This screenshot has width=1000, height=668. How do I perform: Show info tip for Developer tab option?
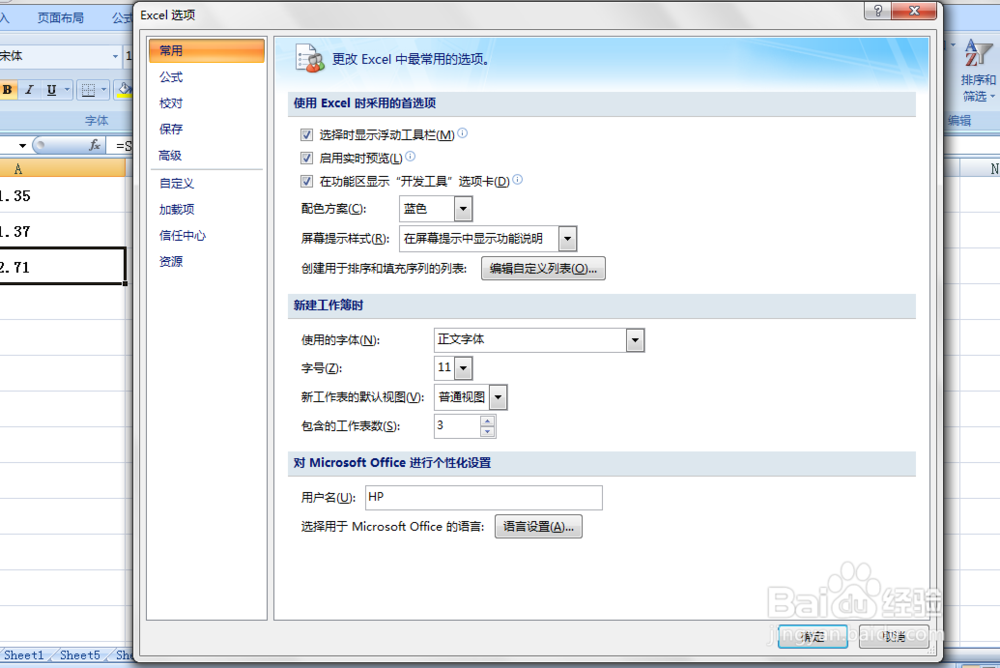tap(517, 179)
